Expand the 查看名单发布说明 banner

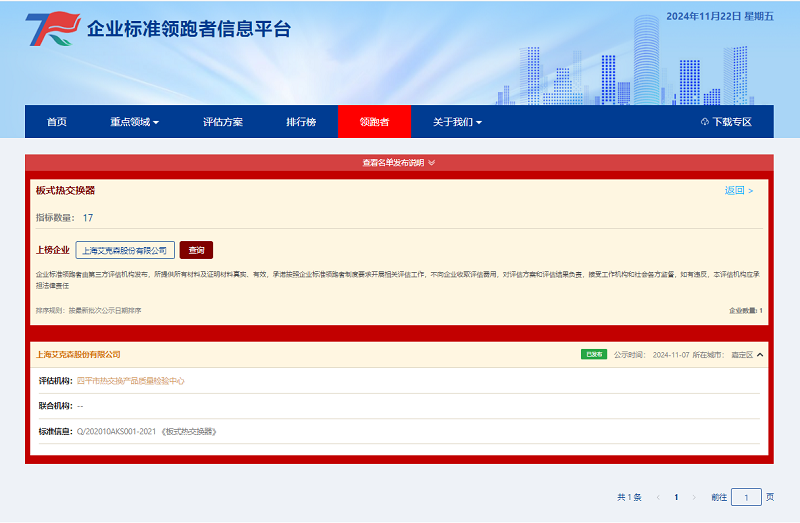tap(399, 163)
